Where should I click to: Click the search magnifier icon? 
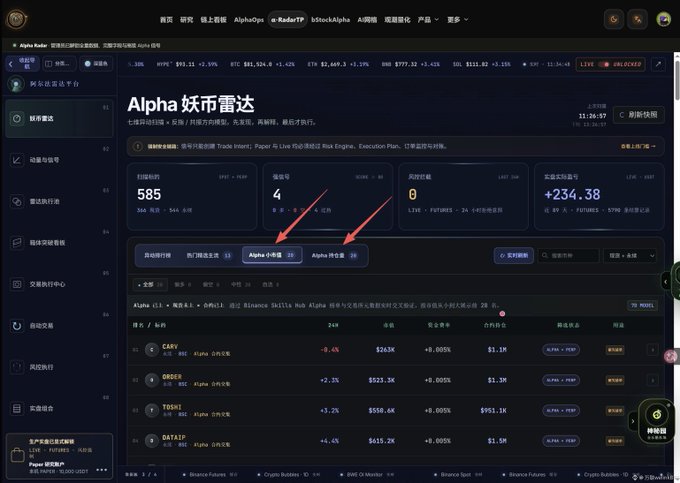pos(545,255)
